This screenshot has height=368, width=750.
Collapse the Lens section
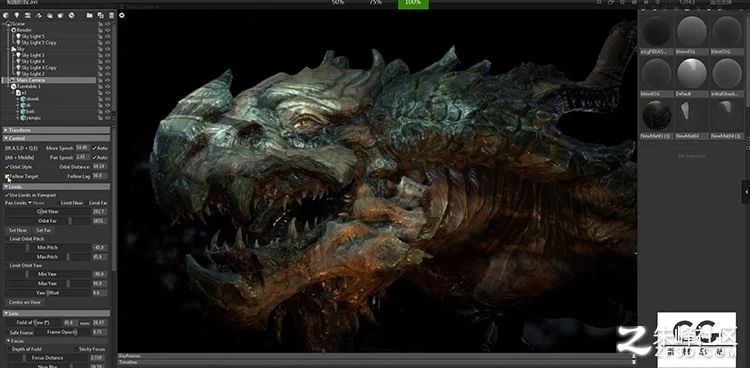click(x=57, y=313)
